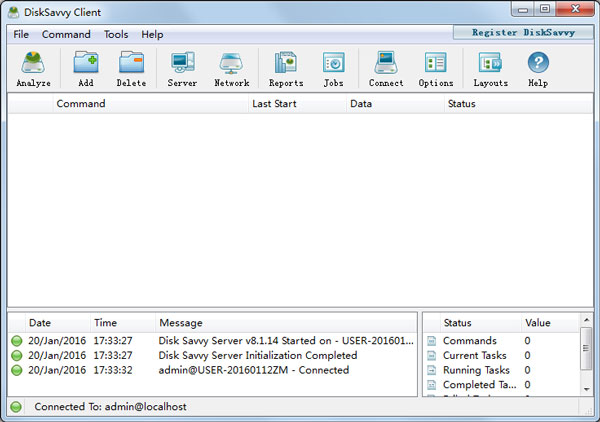Click status panel scrollbar down arrow
This screenshot has width=600, height=422.
[x=586, y=389]
